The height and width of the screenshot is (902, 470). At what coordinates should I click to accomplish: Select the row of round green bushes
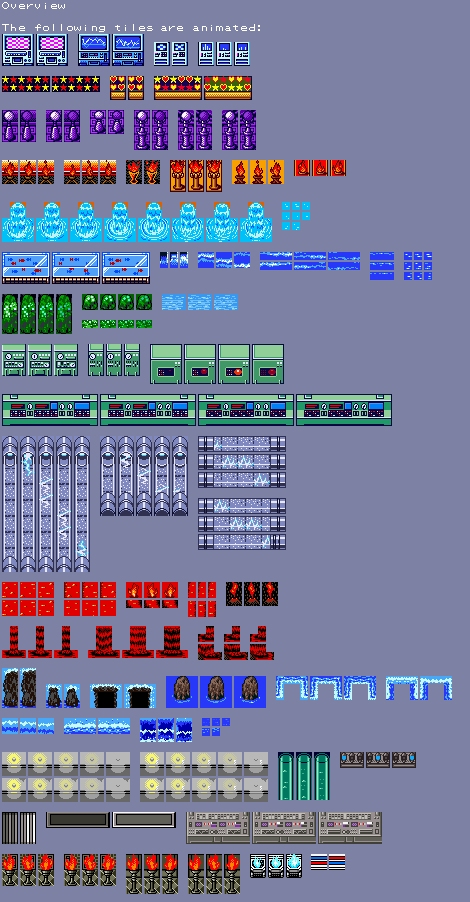(117, 302)
